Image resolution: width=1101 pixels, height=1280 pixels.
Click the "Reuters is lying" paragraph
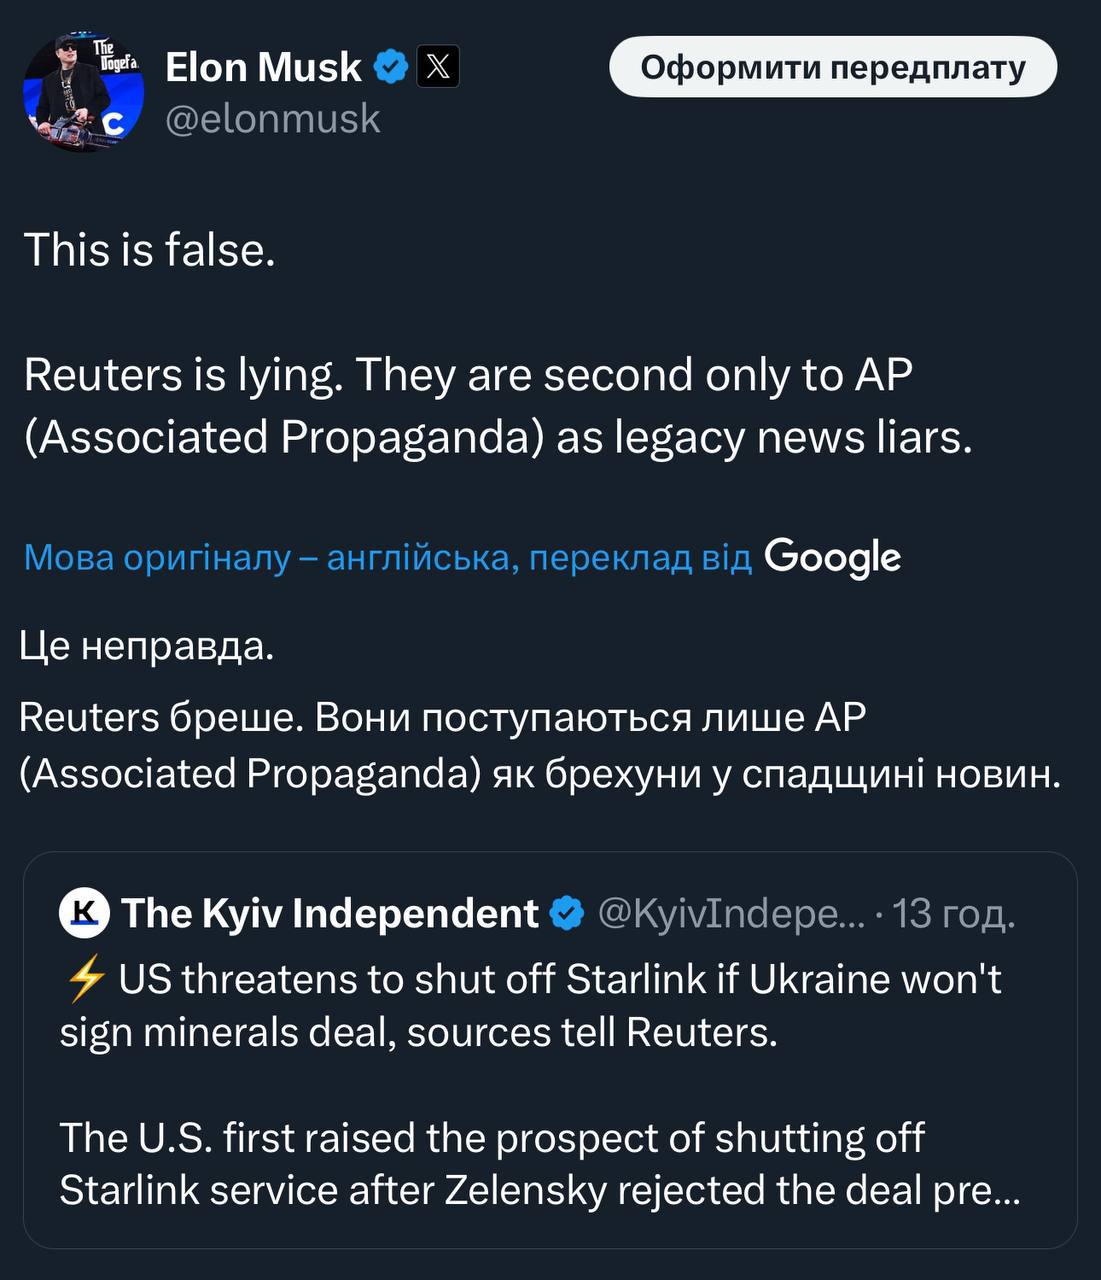coord(497,405)
